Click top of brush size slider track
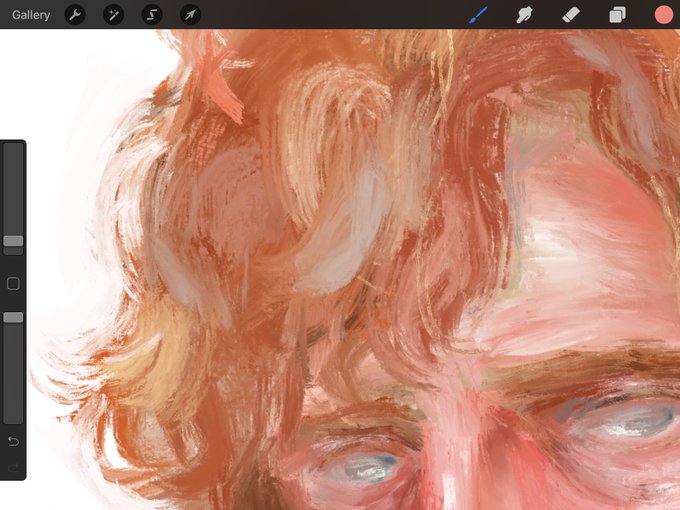This screenshot has height=510, width=680. click(13, 148)
